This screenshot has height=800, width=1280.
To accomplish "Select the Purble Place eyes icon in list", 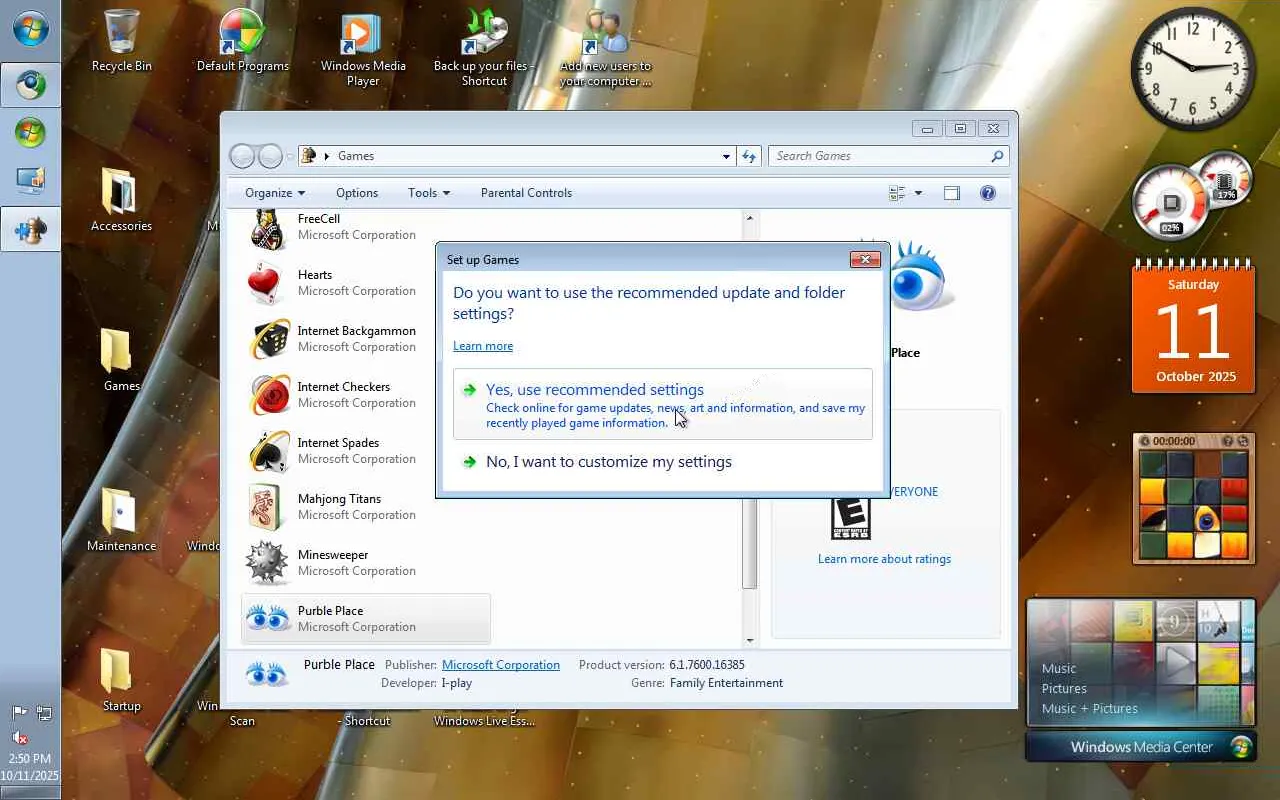I will tap(267, 619).
